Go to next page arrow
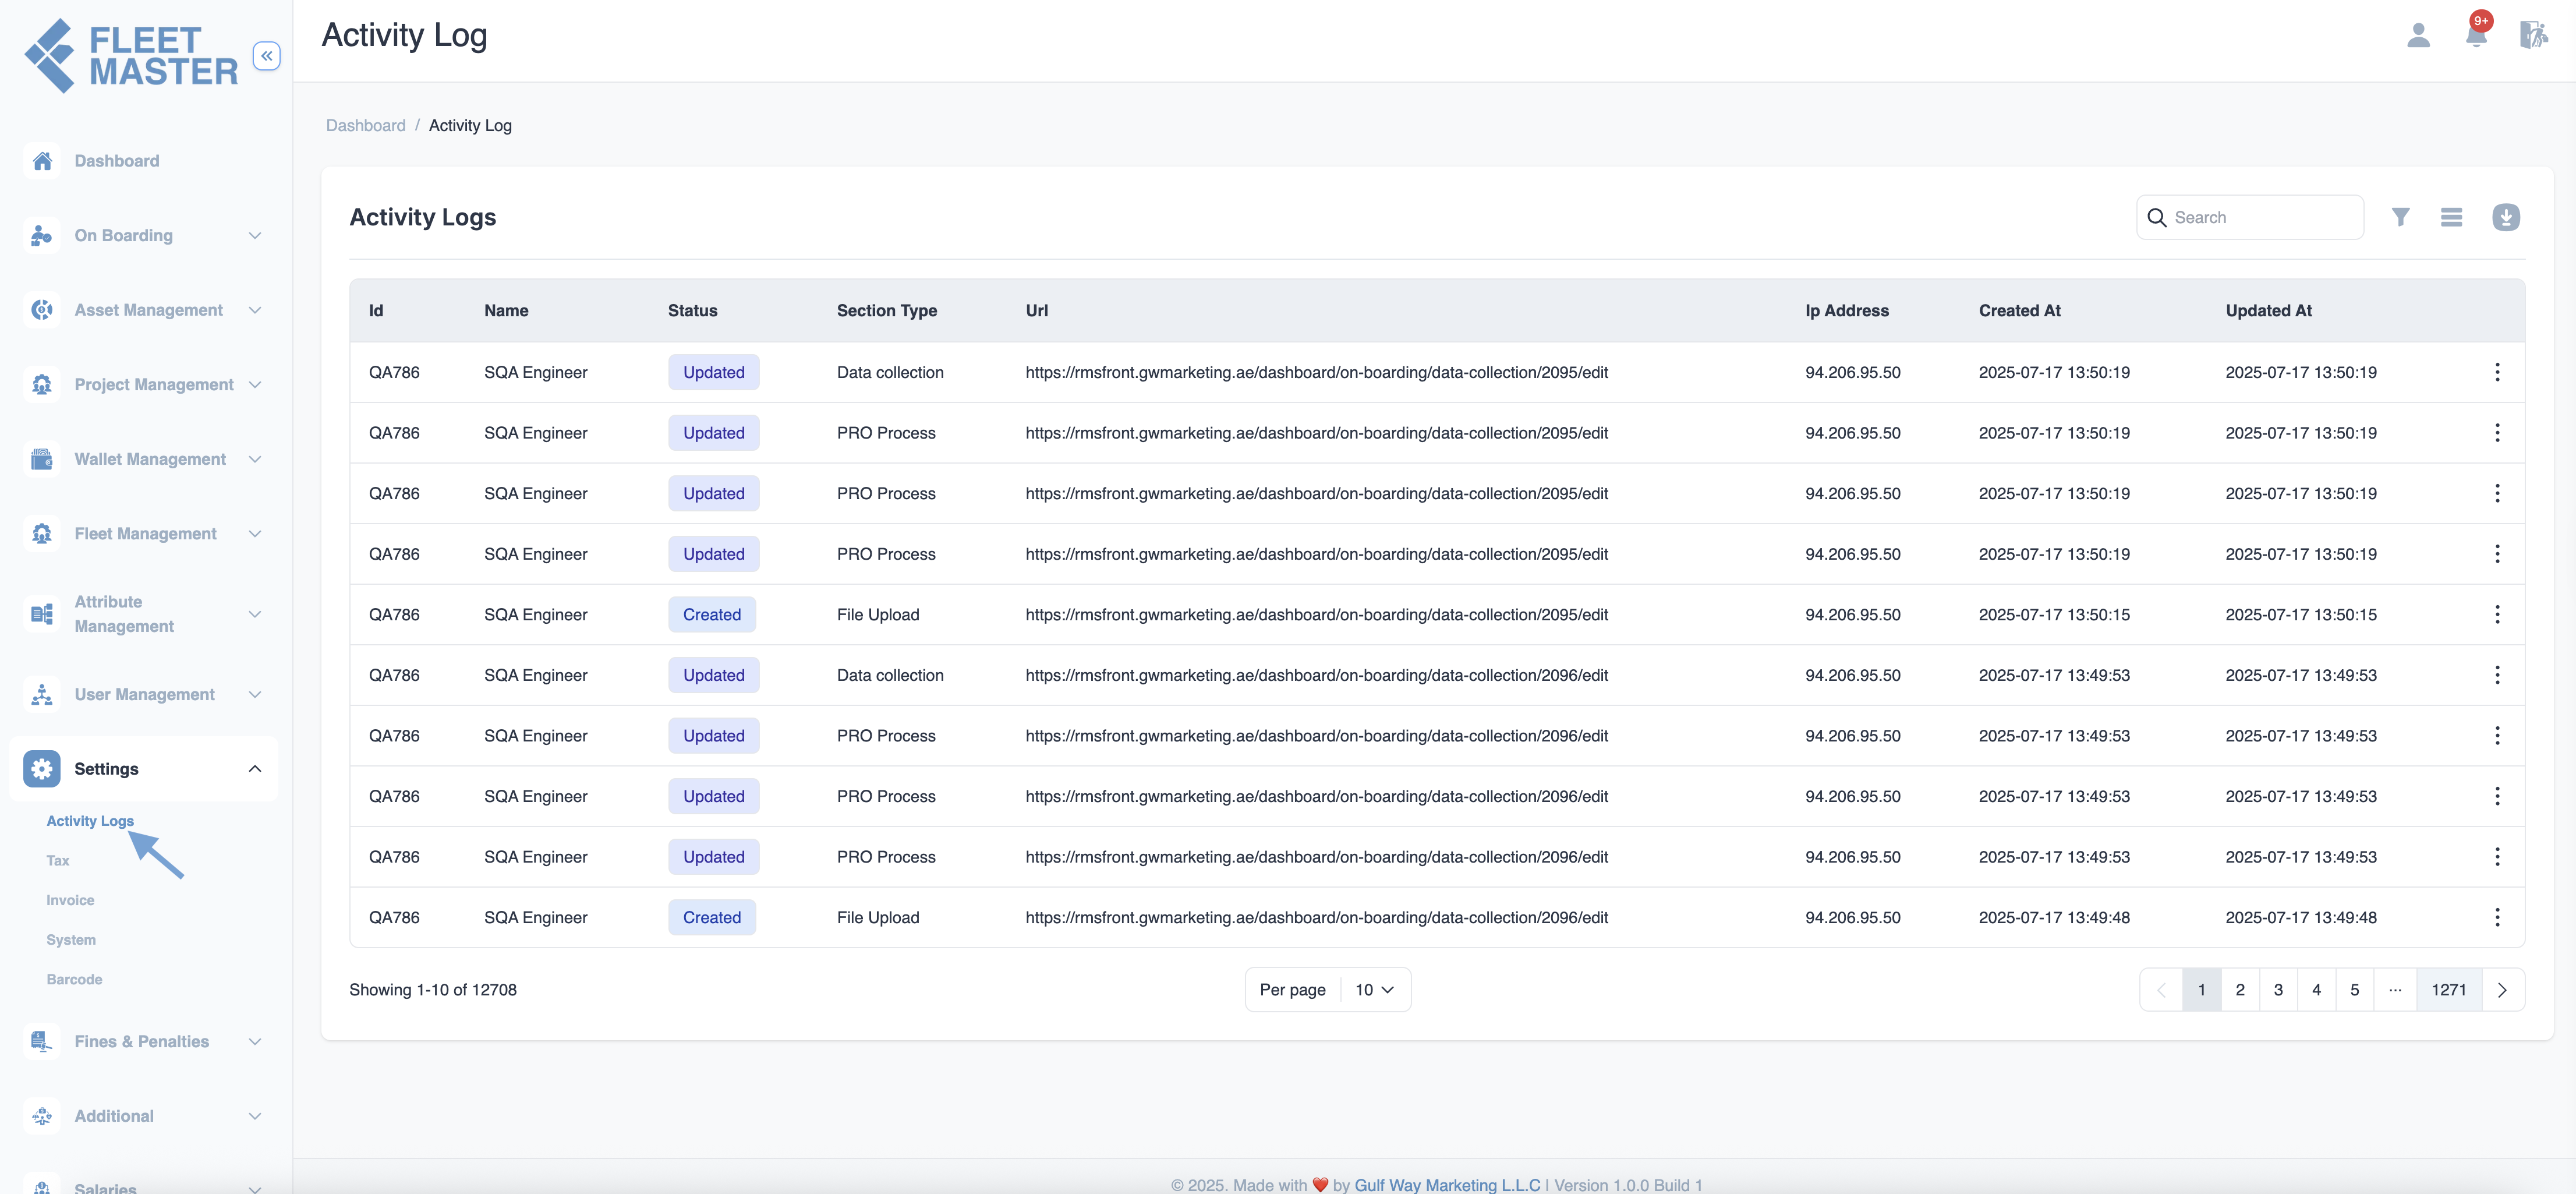Image resolution: width=2576 pixels, height=1194 pixels. tap(2503, 990)
